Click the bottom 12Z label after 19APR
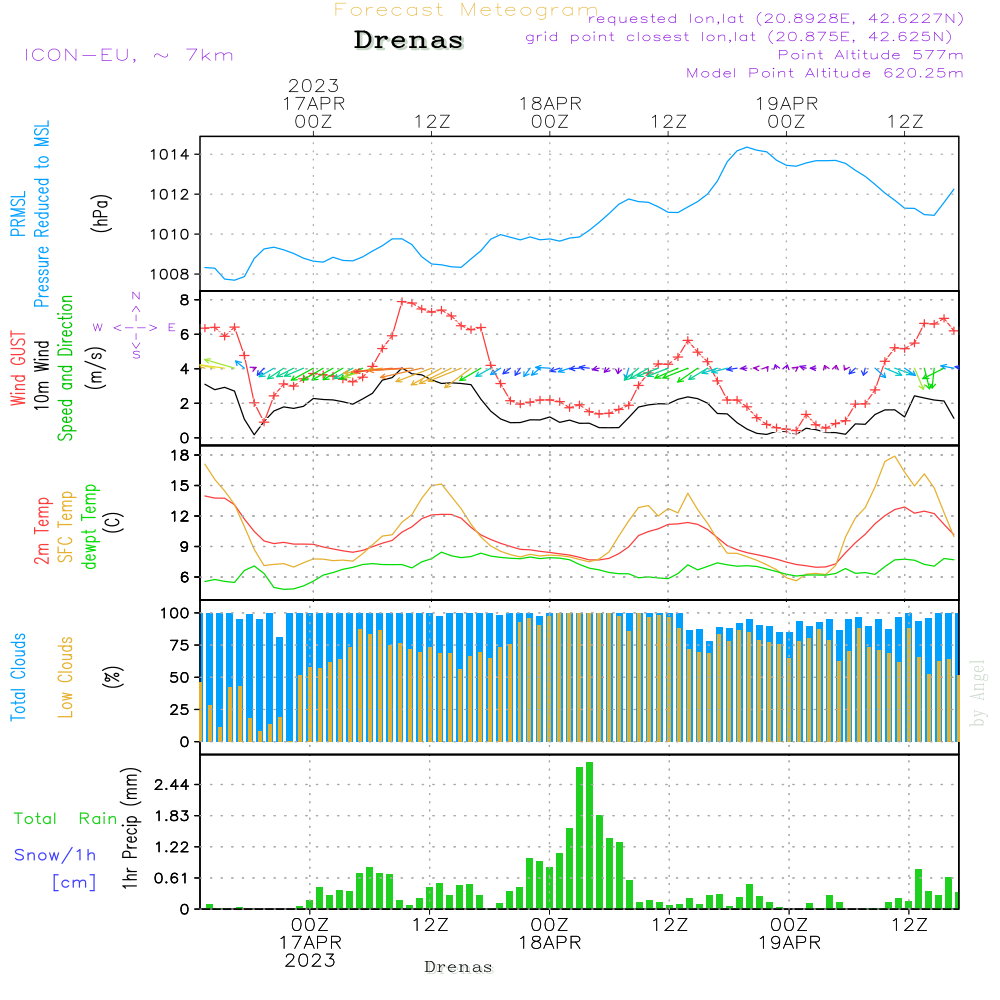 pyautogui.click(x=909, y=924)
